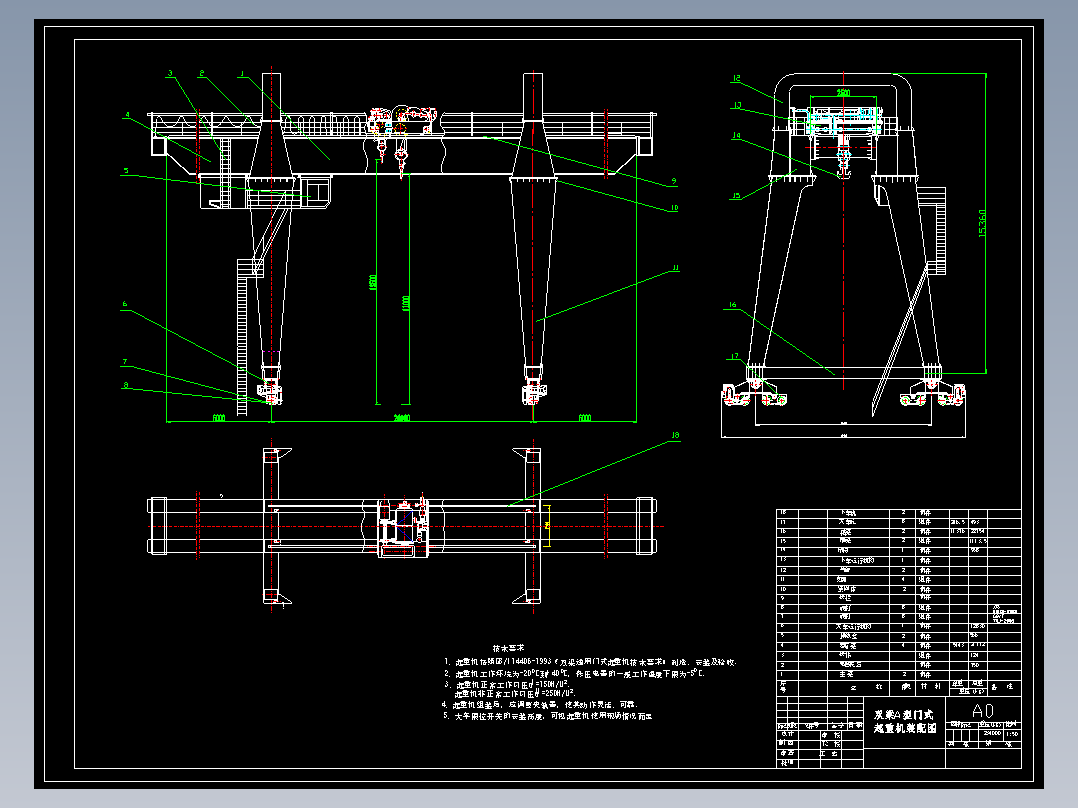This screenshot has height=808, width=1078.
Task: Click callout number 10 right of the front view
Action: [x=674, y=208]
